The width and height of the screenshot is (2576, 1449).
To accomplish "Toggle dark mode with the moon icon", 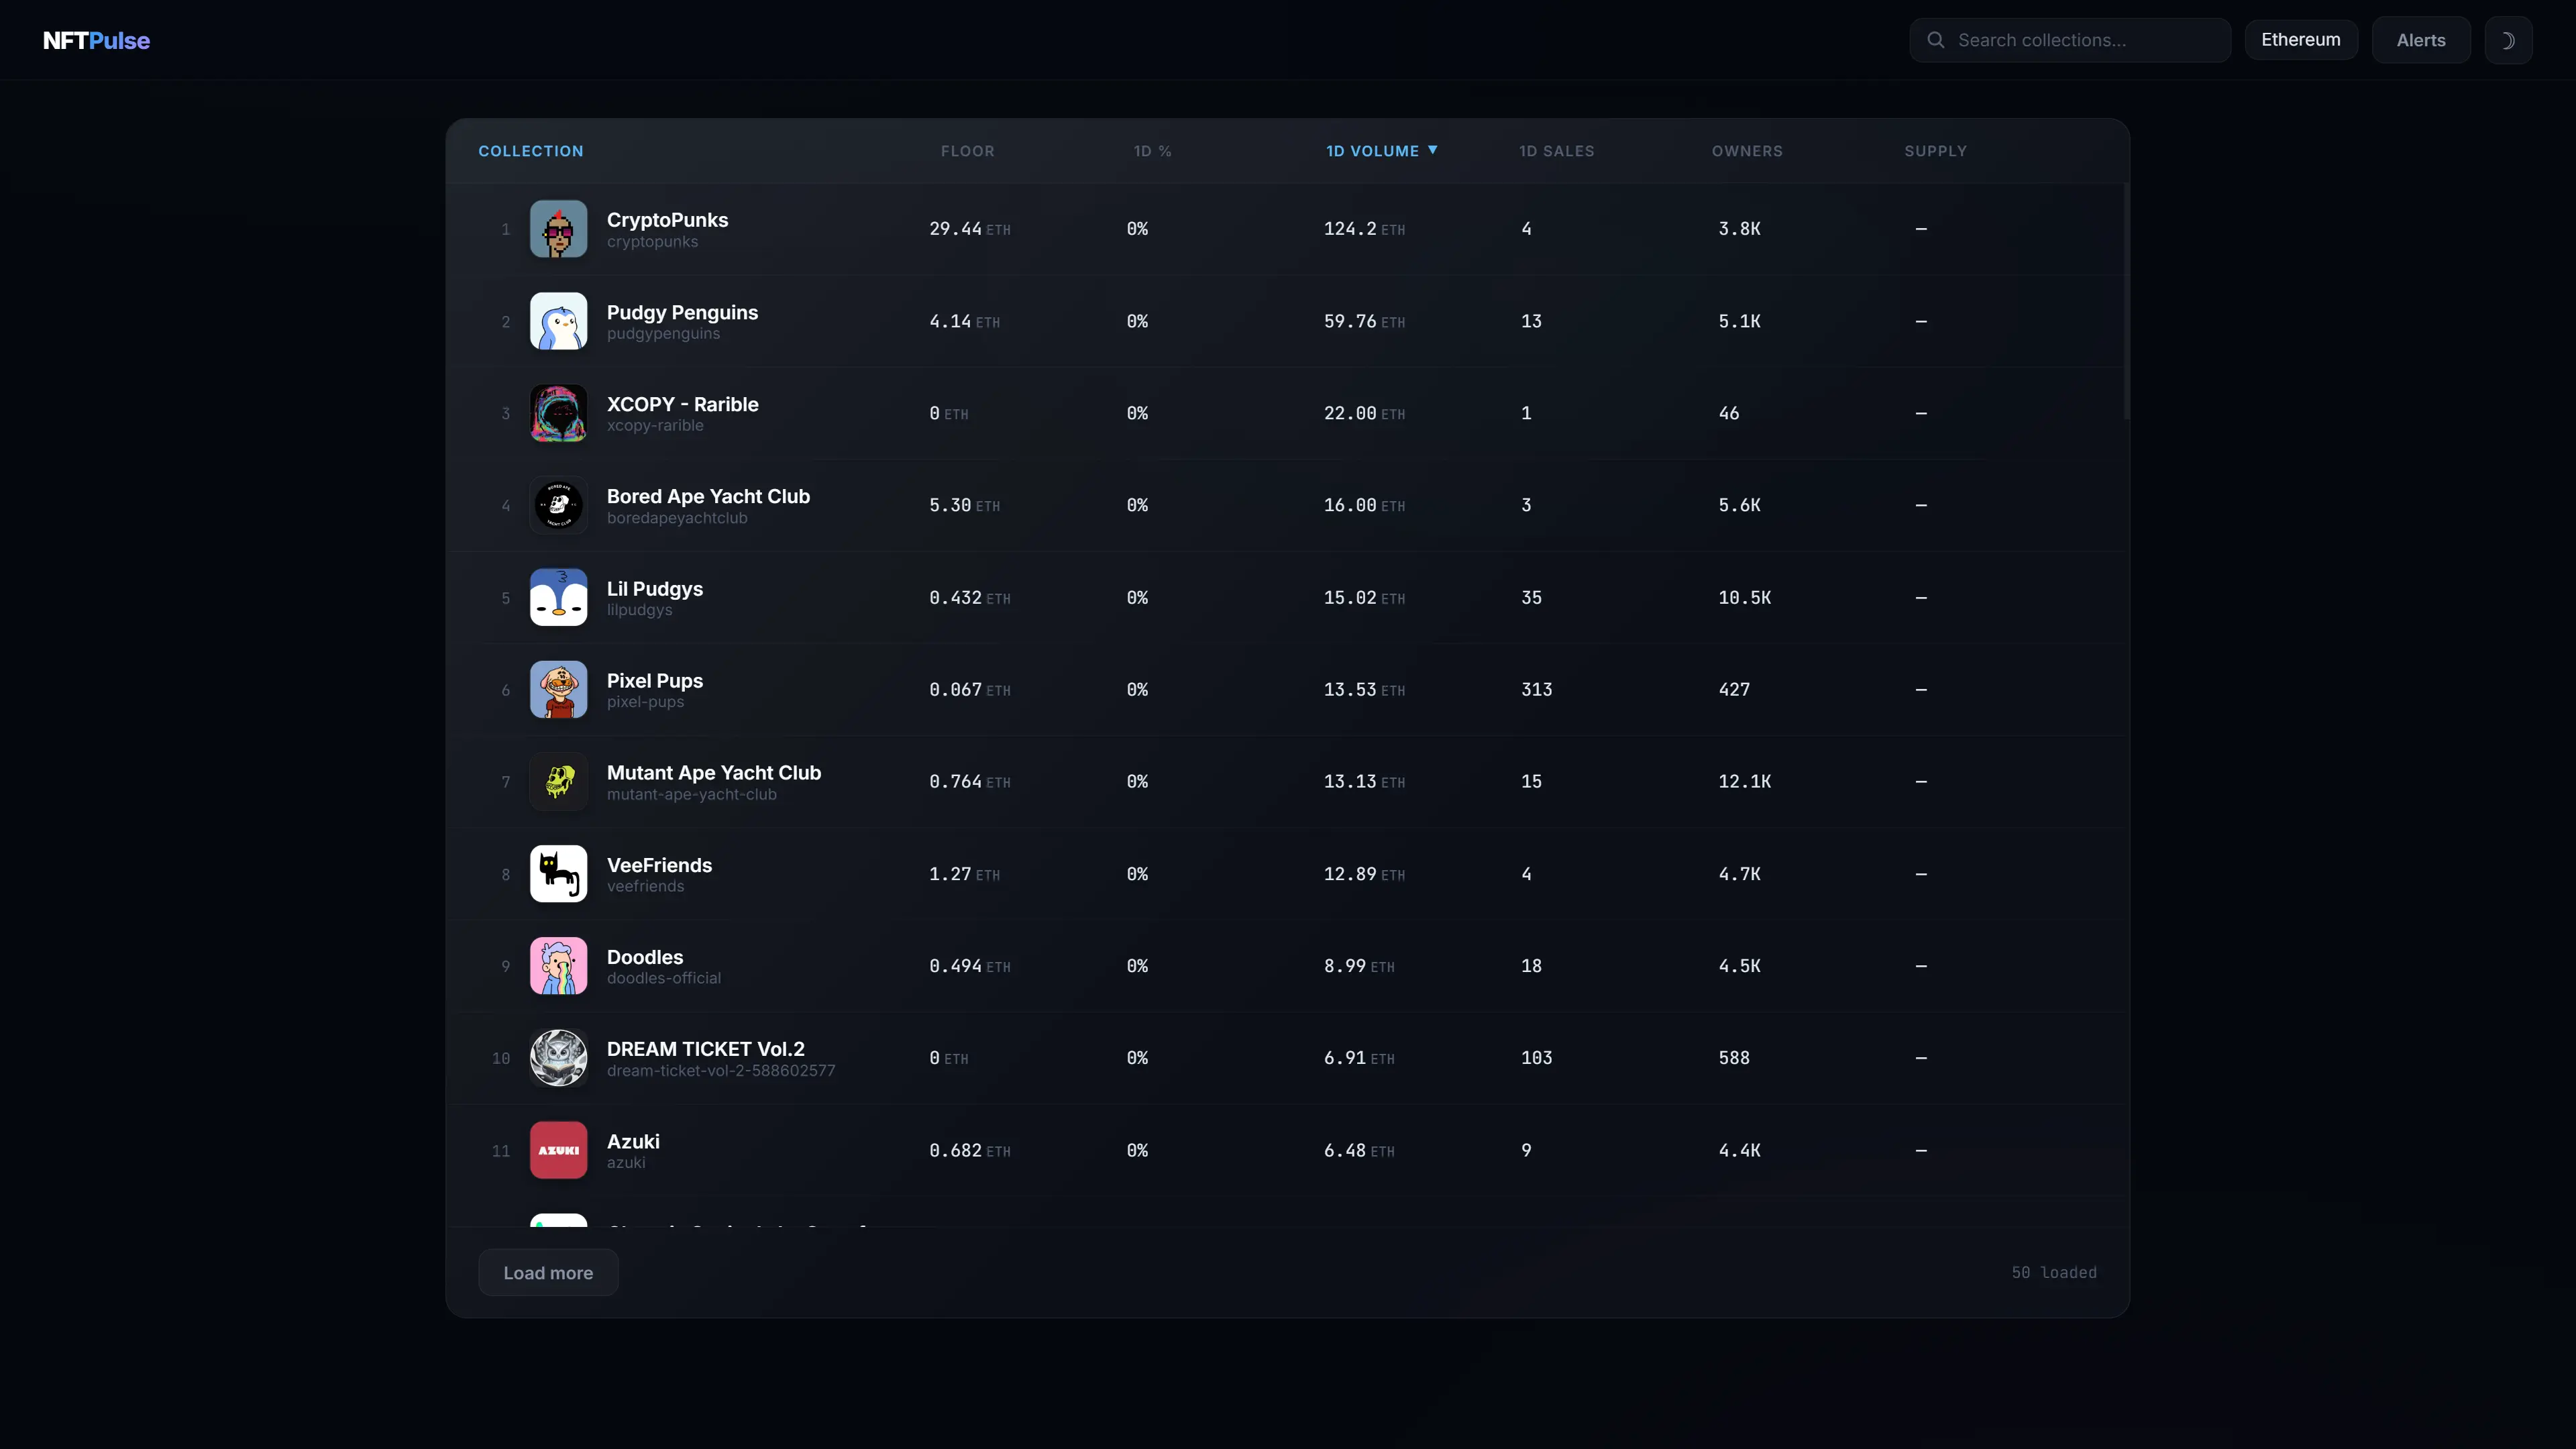I will (x=2510, y=39).
